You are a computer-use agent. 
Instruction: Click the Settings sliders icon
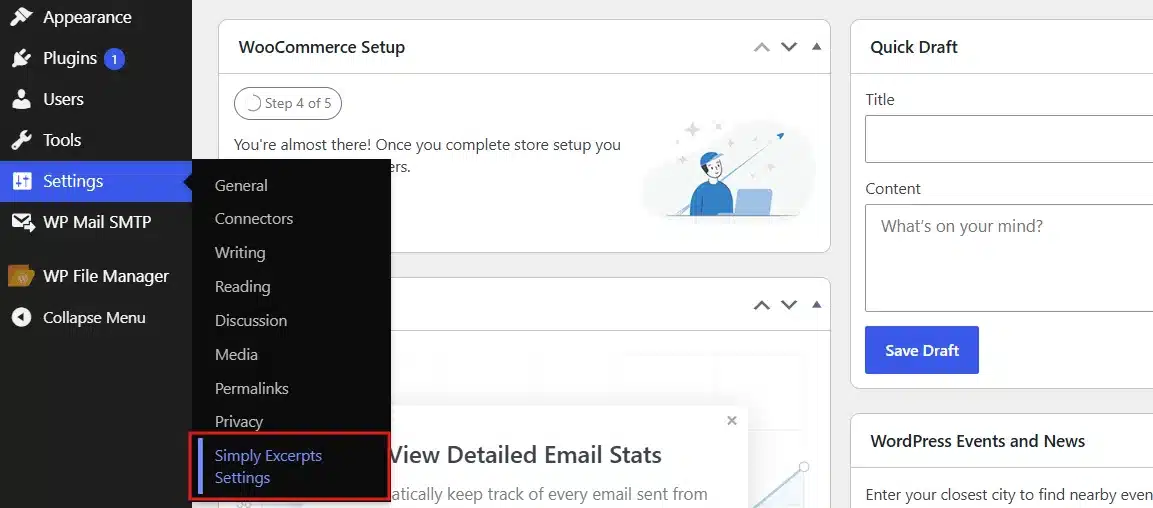click(x=21, y=182)
